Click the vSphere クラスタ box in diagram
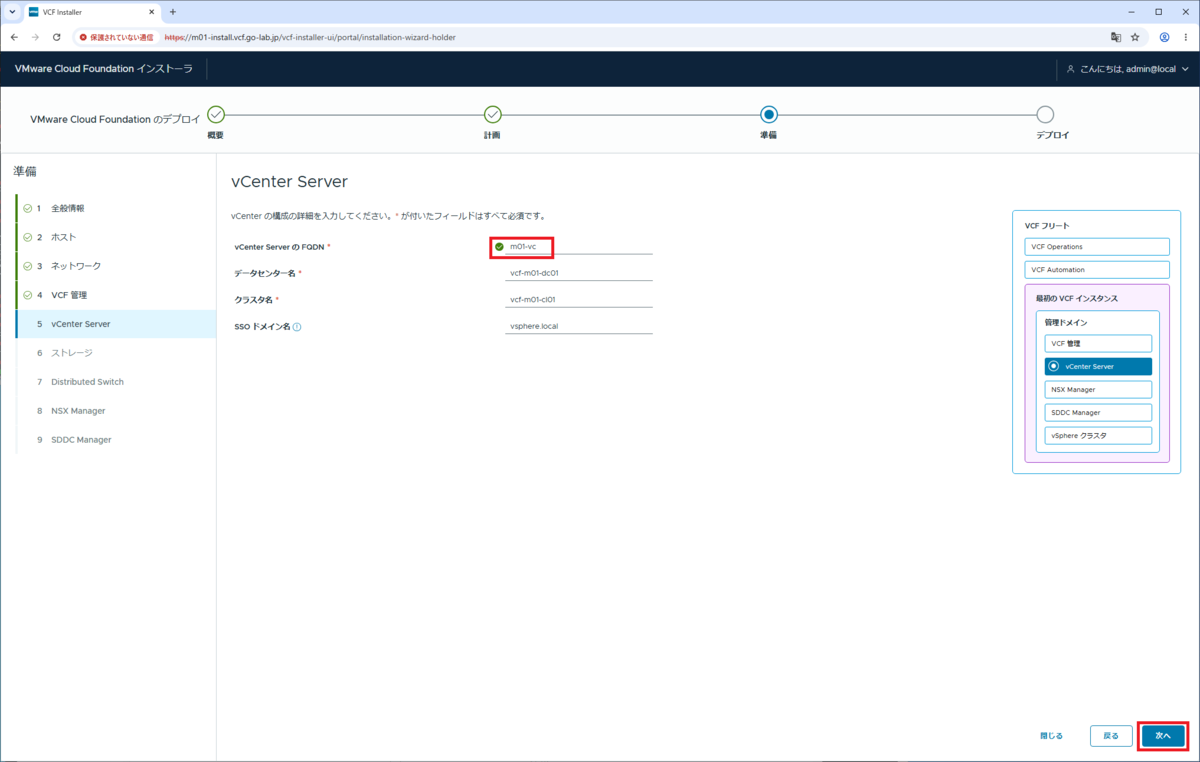The height and width of the screenshot is (762, 1200). pos(1098,436)
